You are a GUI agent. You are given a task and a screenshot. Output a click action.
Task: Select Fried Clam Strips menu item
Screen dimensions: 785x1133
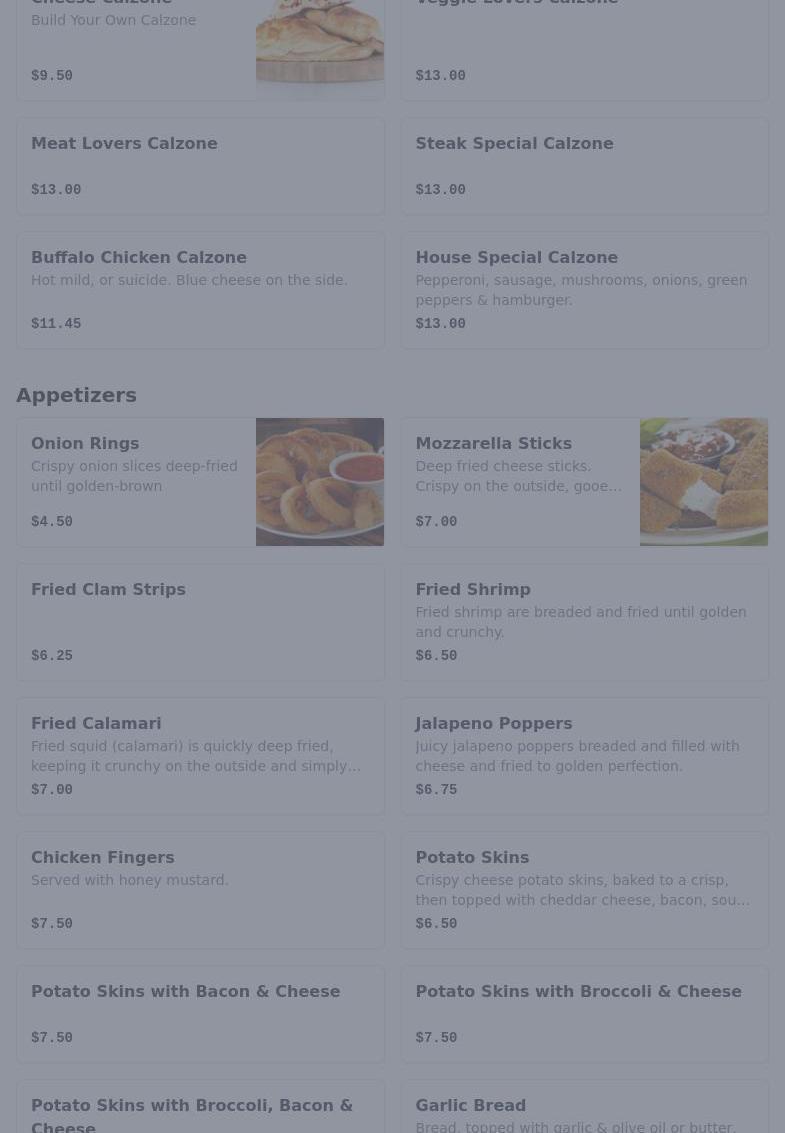[200, 622]
